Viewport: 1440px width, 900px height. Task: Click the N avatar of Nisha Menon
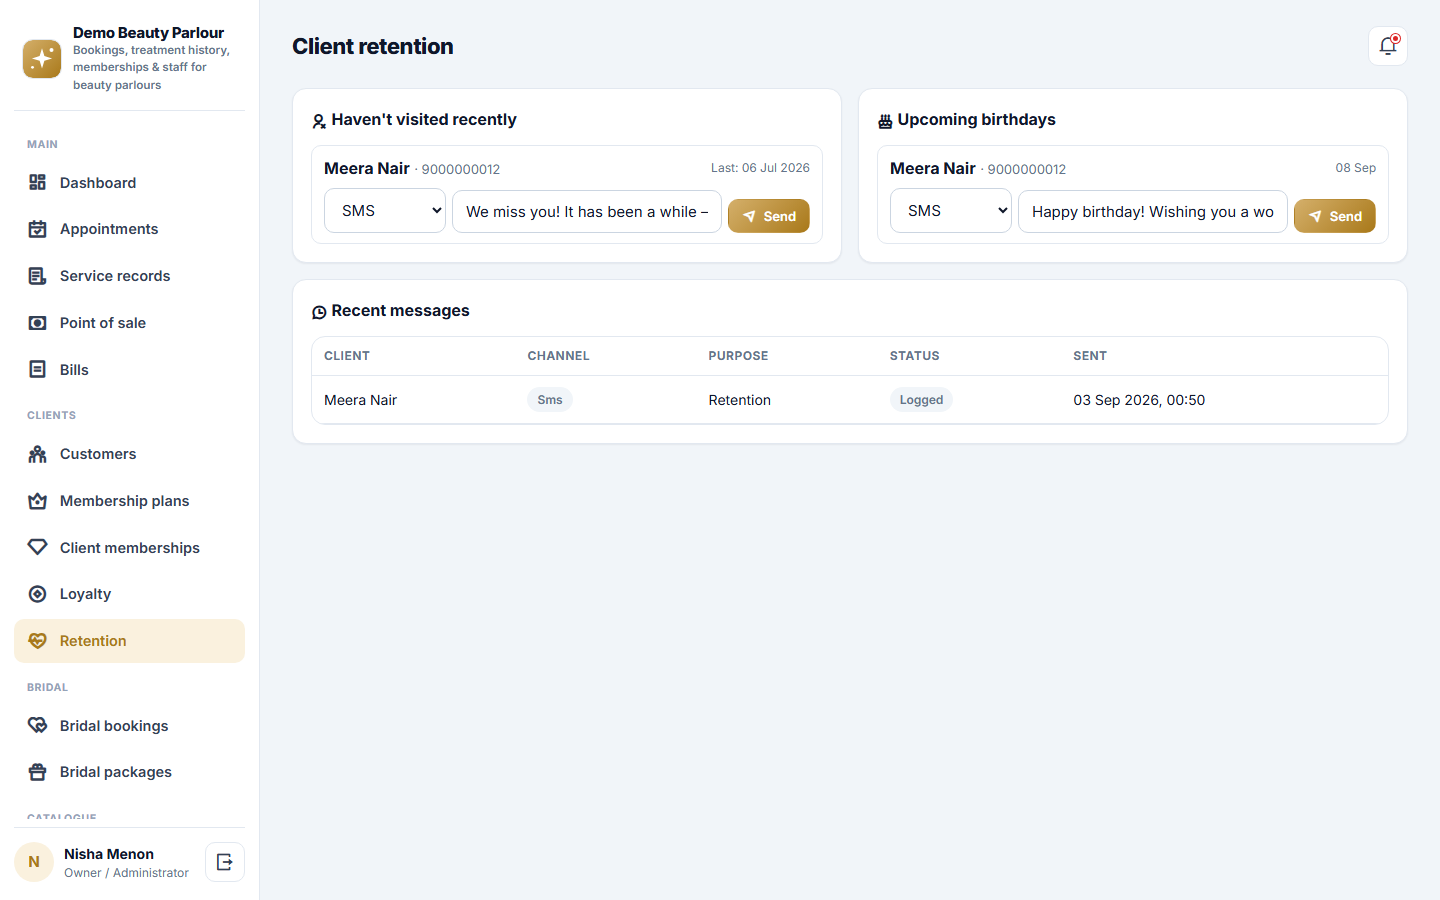[x=34, y=862]
